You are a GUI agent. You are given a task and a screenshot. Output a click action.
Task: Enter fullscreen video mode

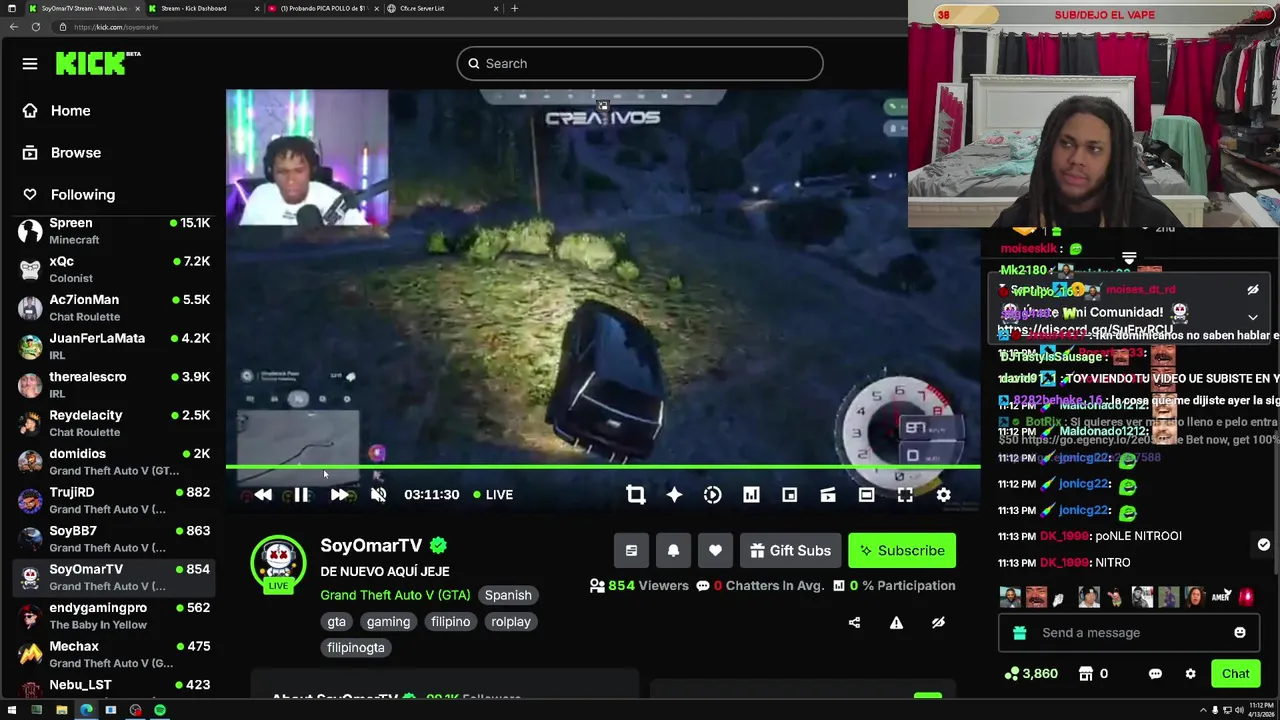(905, 494)
